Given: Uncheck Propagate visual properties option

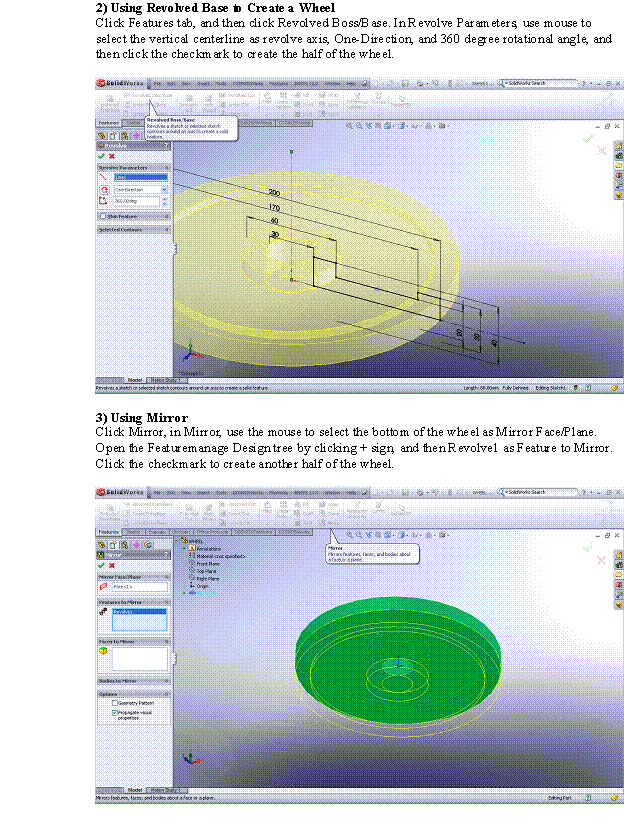Looking at the screenshot, I should click(115, 712).
